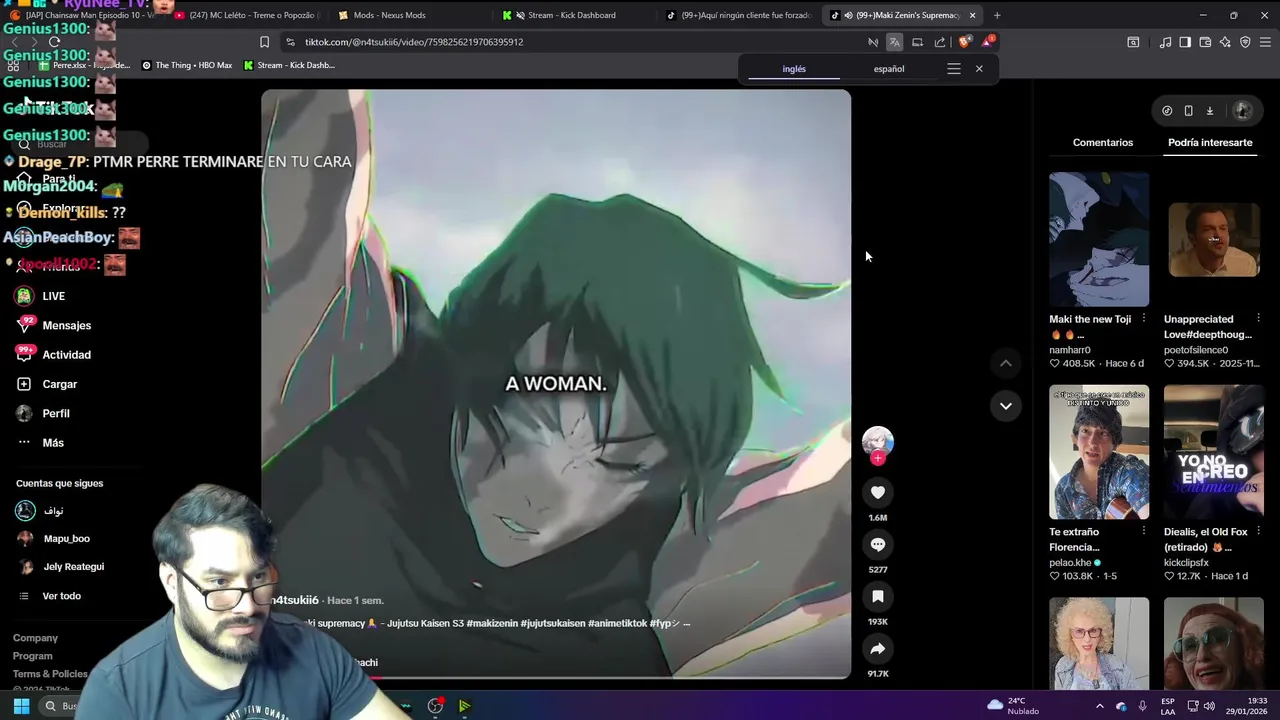Open Leo AI sparkle icon
Viewport: 1280px width, 720px height.
(x=1225, y=42)
